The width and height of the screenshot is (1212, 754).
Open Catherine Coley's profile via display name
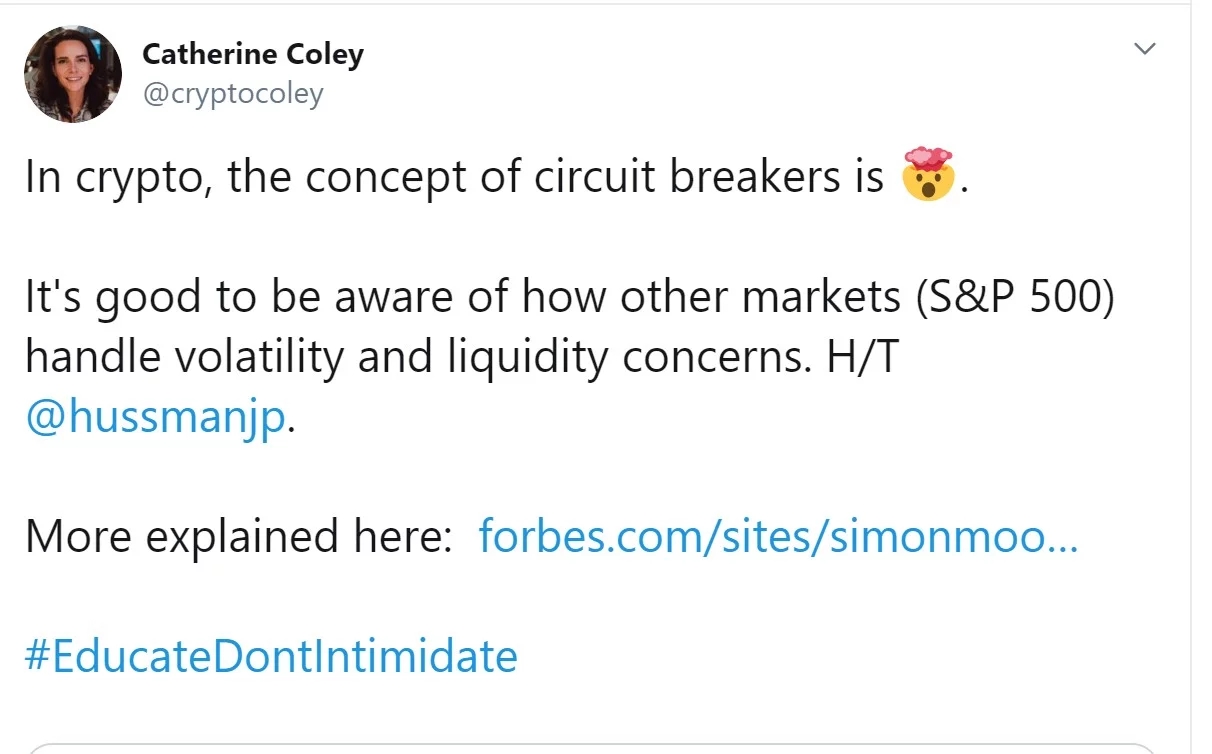[253, 54]
